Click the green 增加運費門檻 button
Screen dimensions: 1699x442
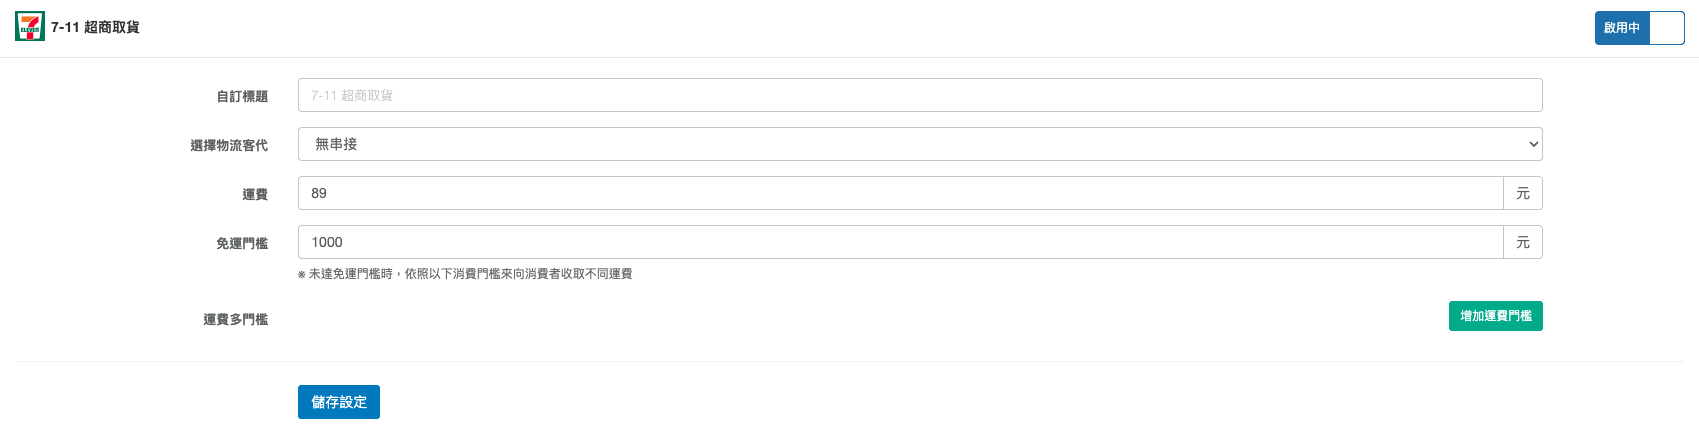[1496, 316]
